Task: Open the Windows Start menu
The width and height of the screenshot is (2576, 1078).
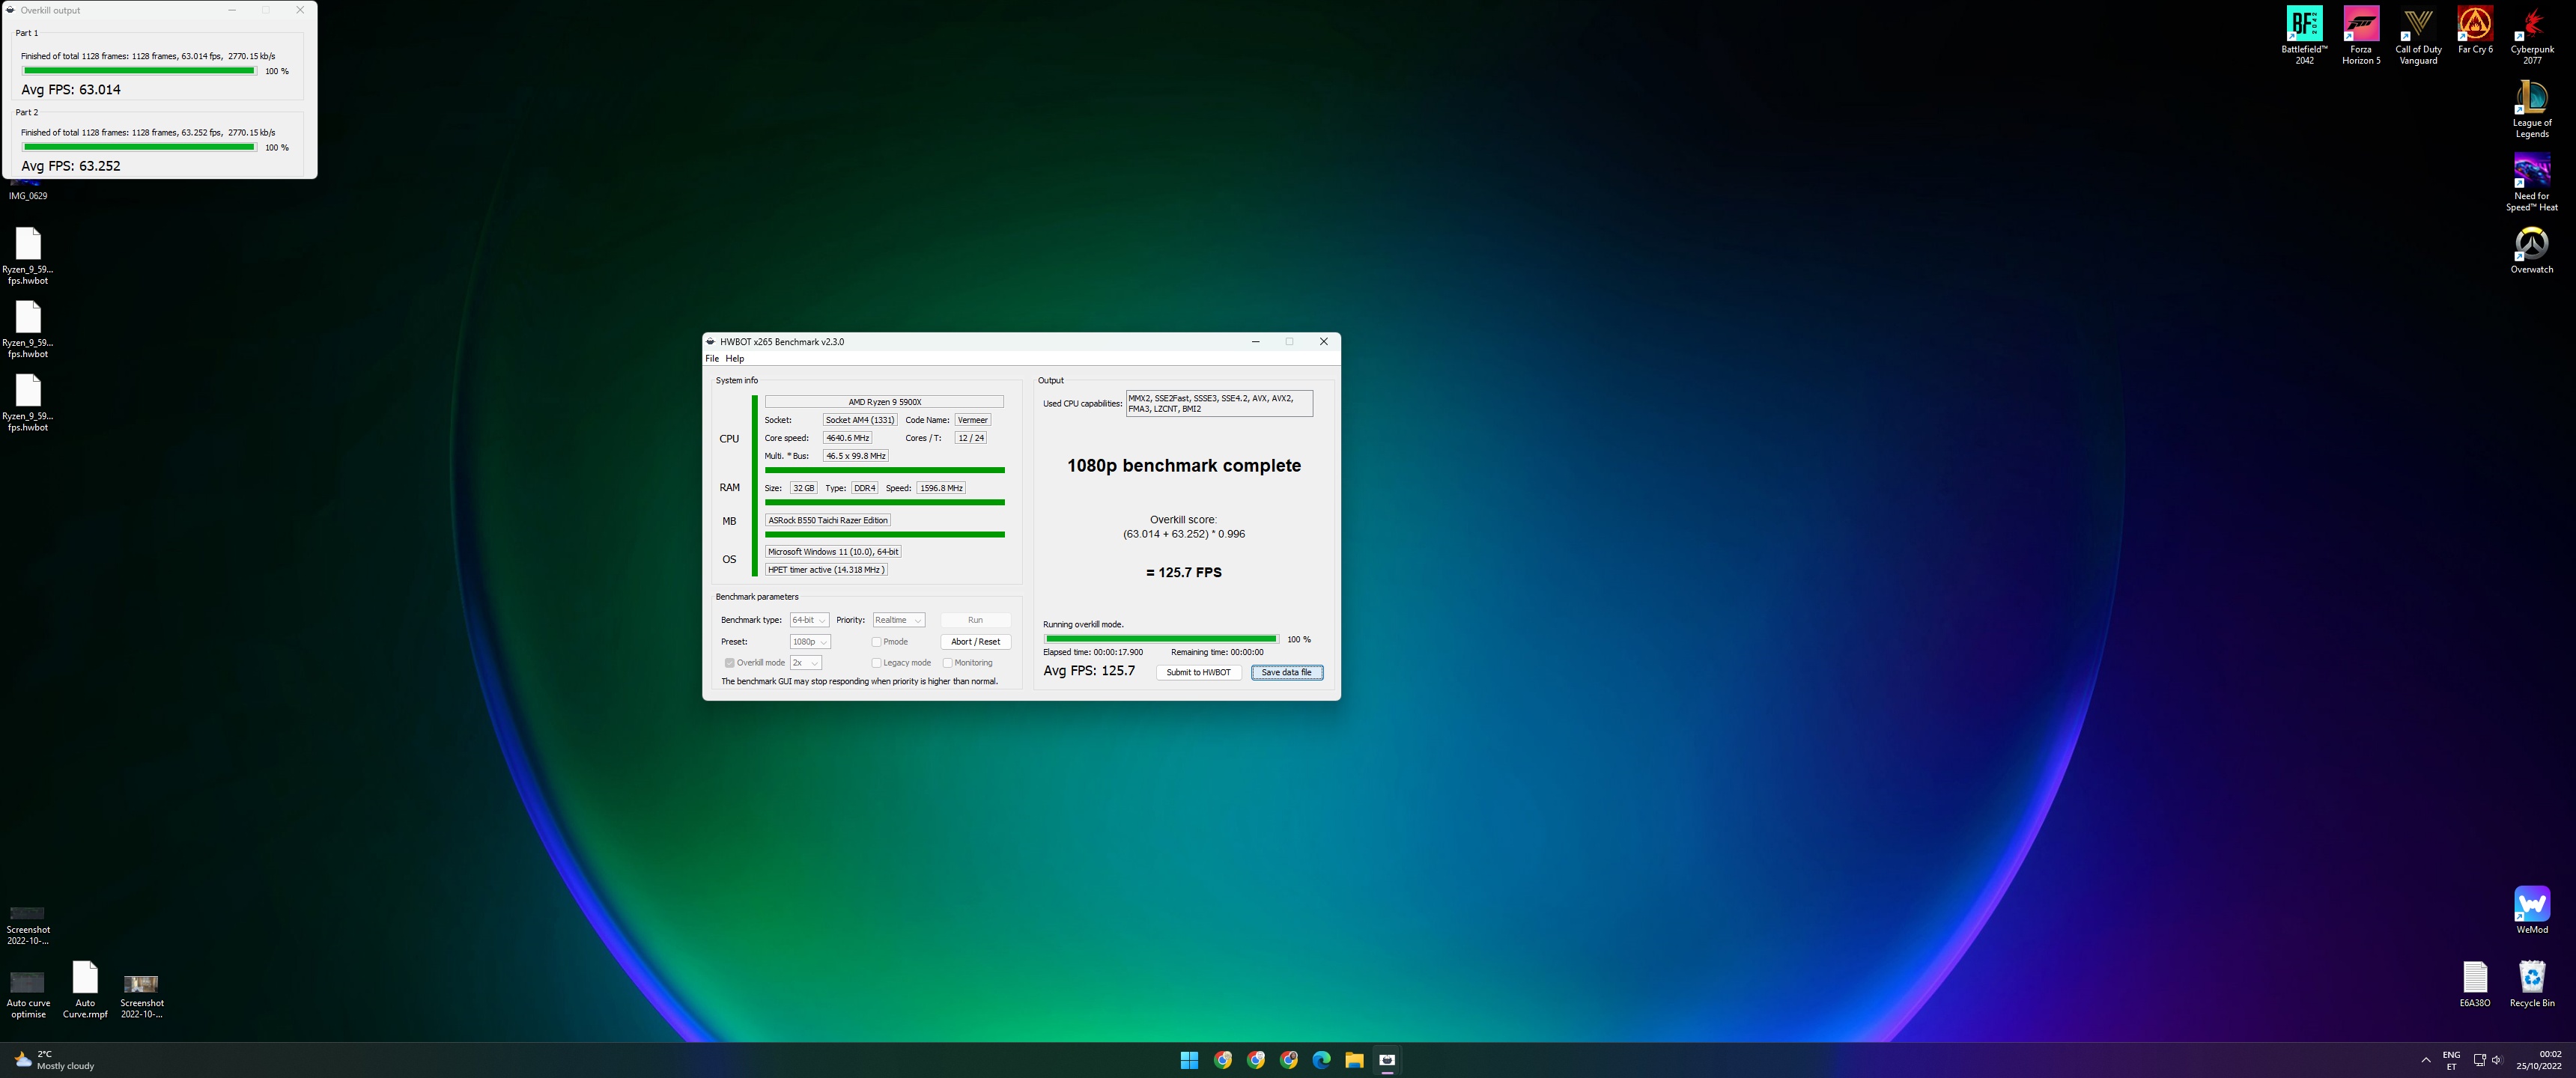Action: 1189,1060
